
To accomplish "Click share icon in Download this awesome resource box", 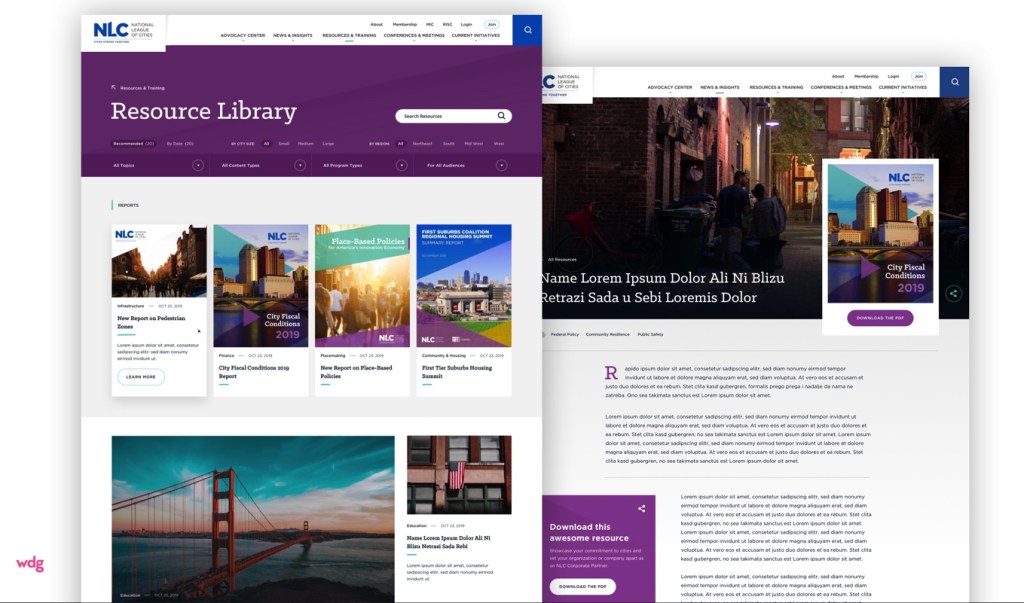I will click(x=642, y=509).
